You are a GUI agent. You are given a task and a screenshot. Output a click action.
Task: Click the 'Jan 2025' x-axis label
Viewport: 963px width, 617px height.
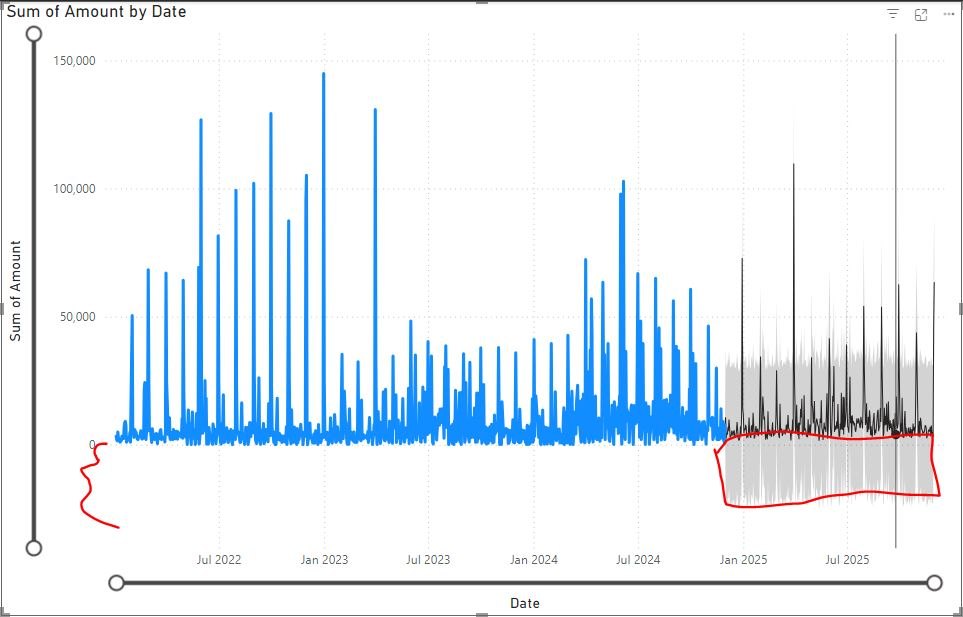[x=744, y=560]
